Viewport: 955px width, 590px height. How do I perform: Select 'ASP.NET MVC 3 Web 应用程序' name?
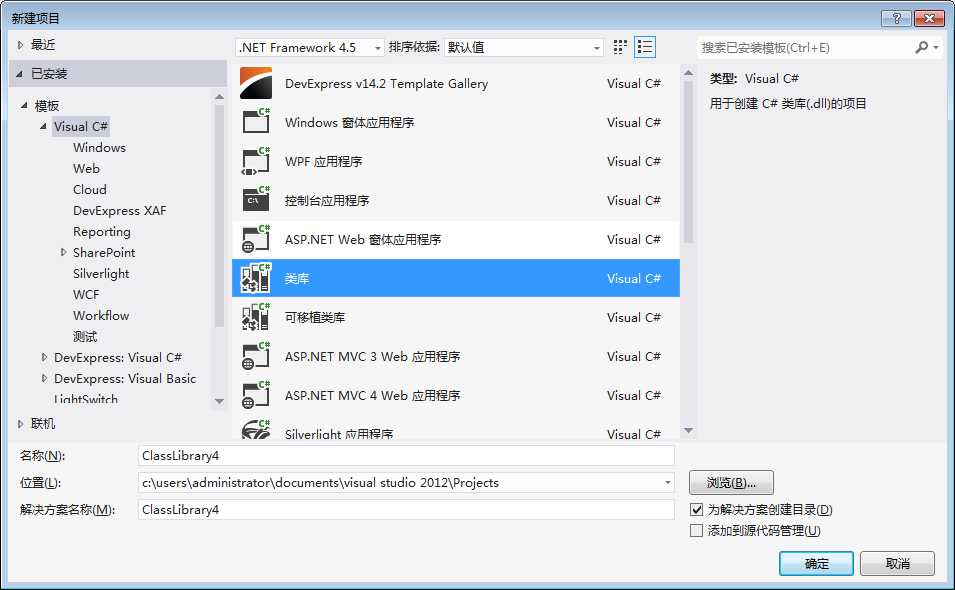(x=372, y=356)
